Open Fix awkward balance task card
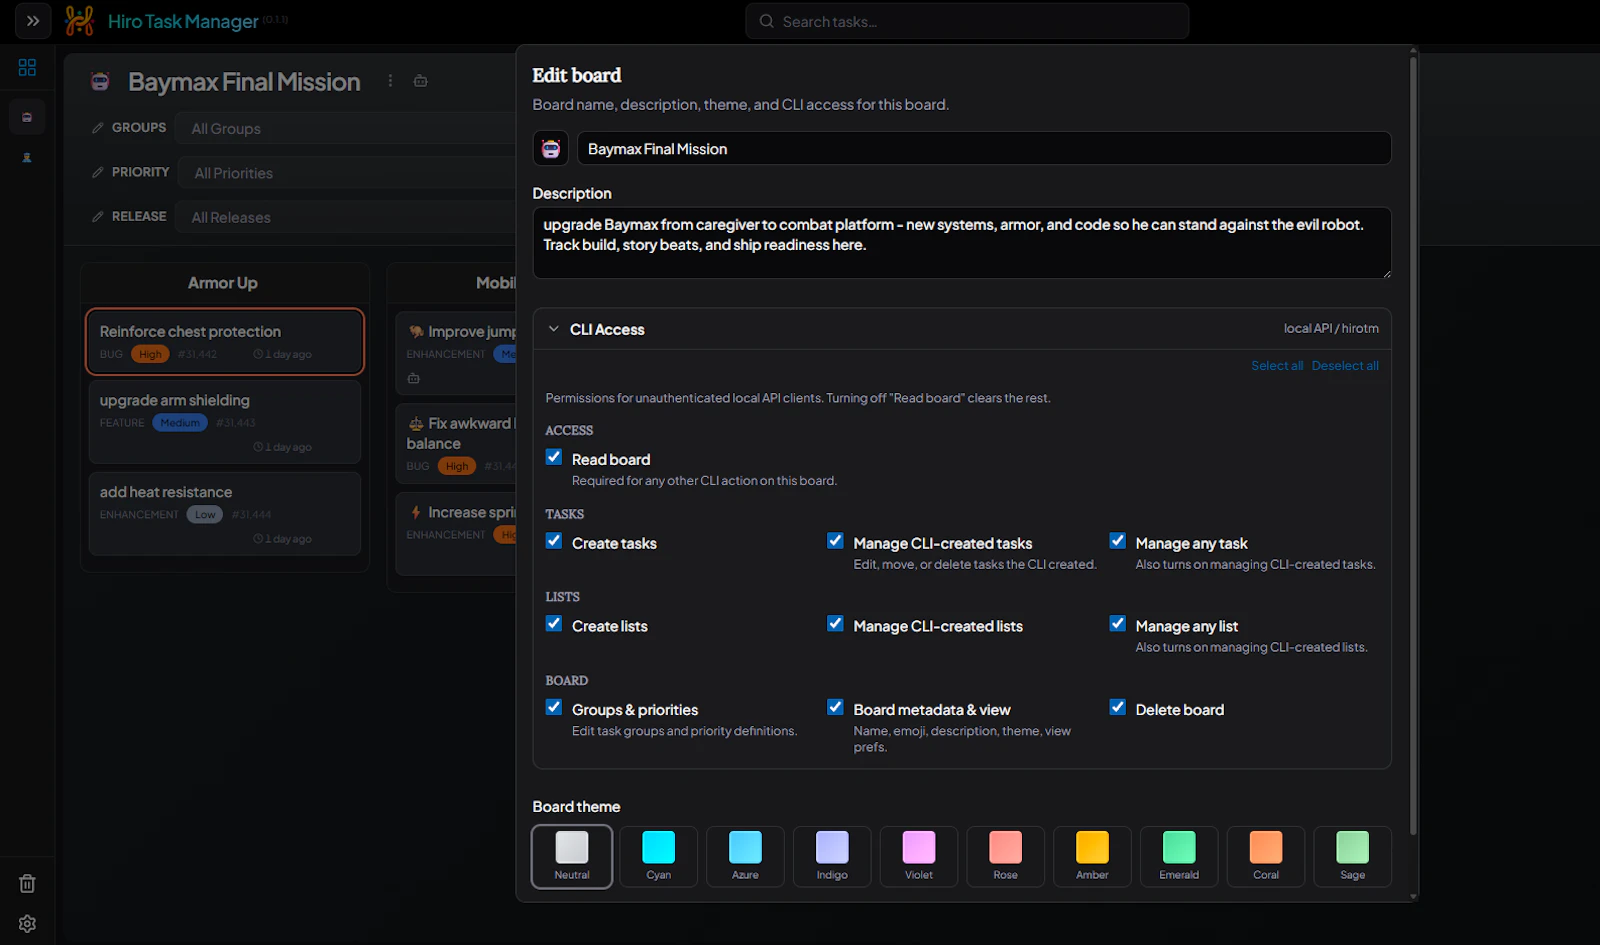 point(458,444)
